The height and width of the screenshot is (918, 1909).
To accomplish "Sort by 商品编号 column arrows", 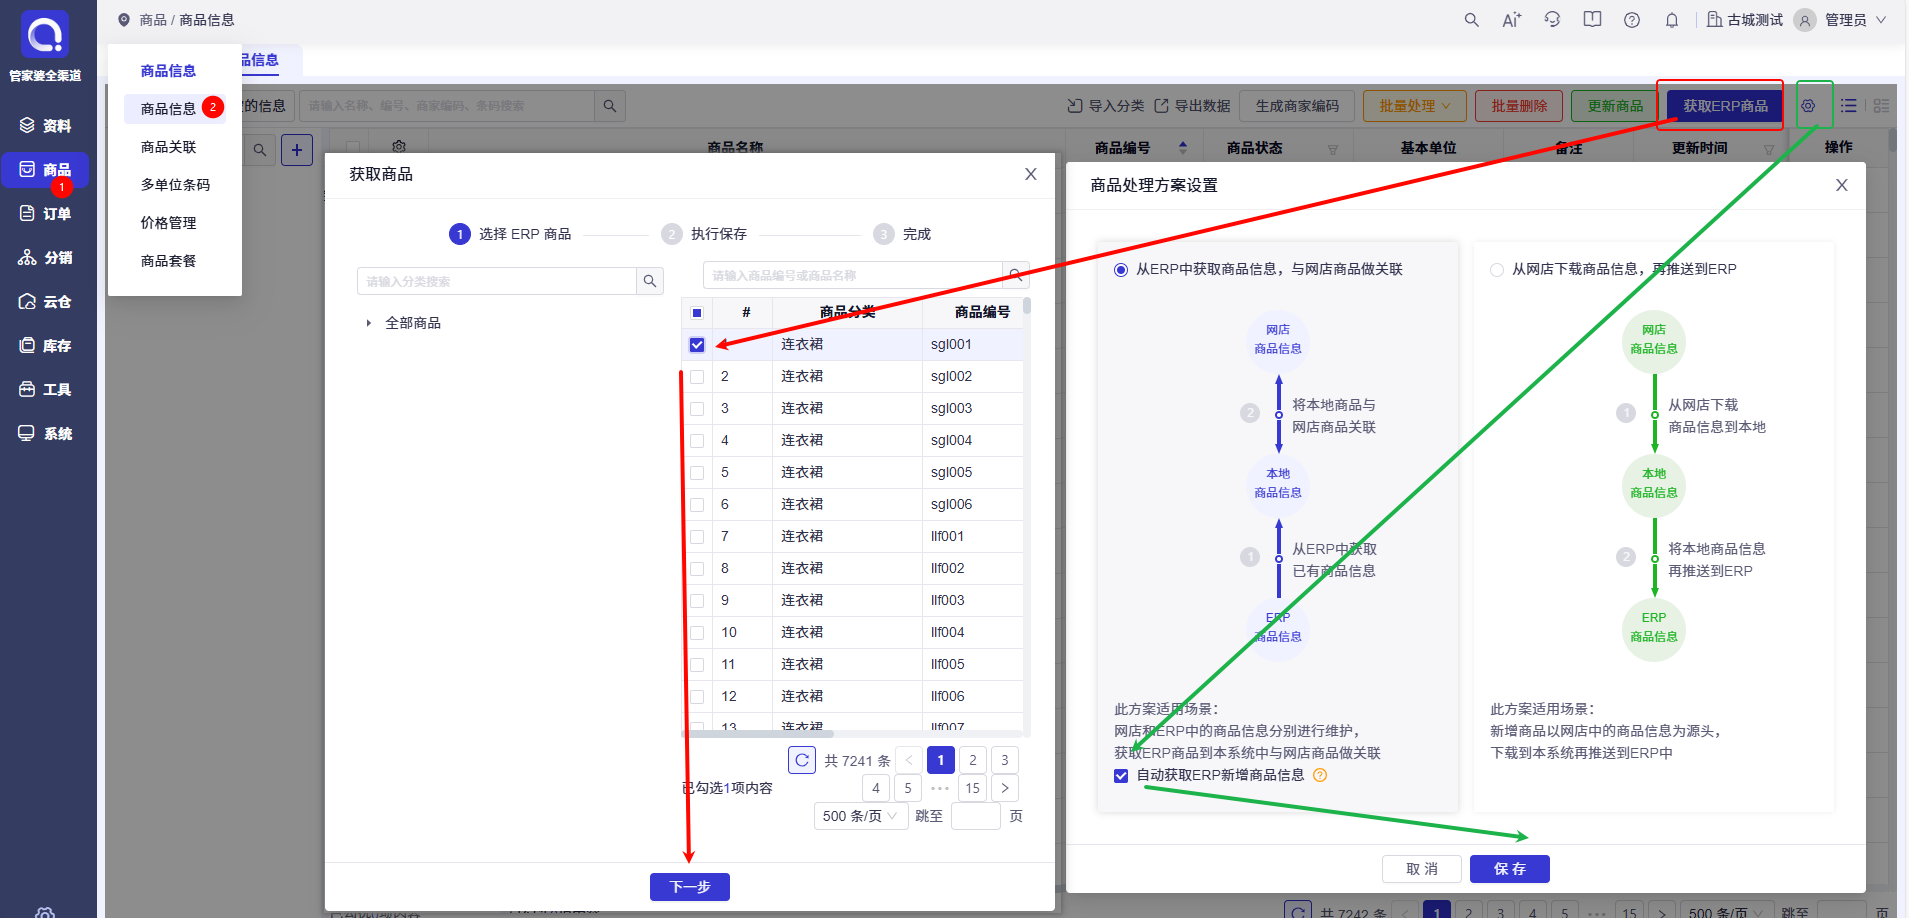I will coord(1183,148).
